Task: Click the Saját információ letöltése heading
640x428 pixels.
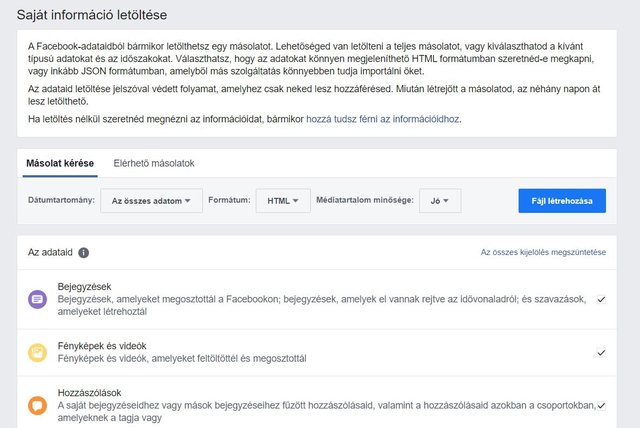Action: click(92, 15)
